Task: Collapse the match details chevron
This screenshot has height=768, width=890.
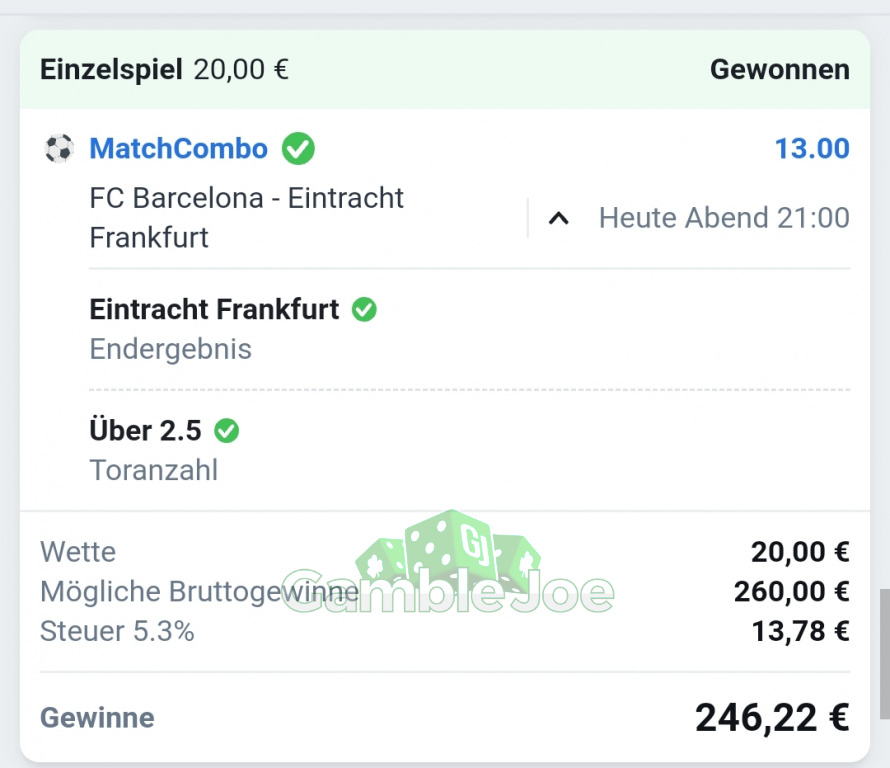Action: [559, 218]
